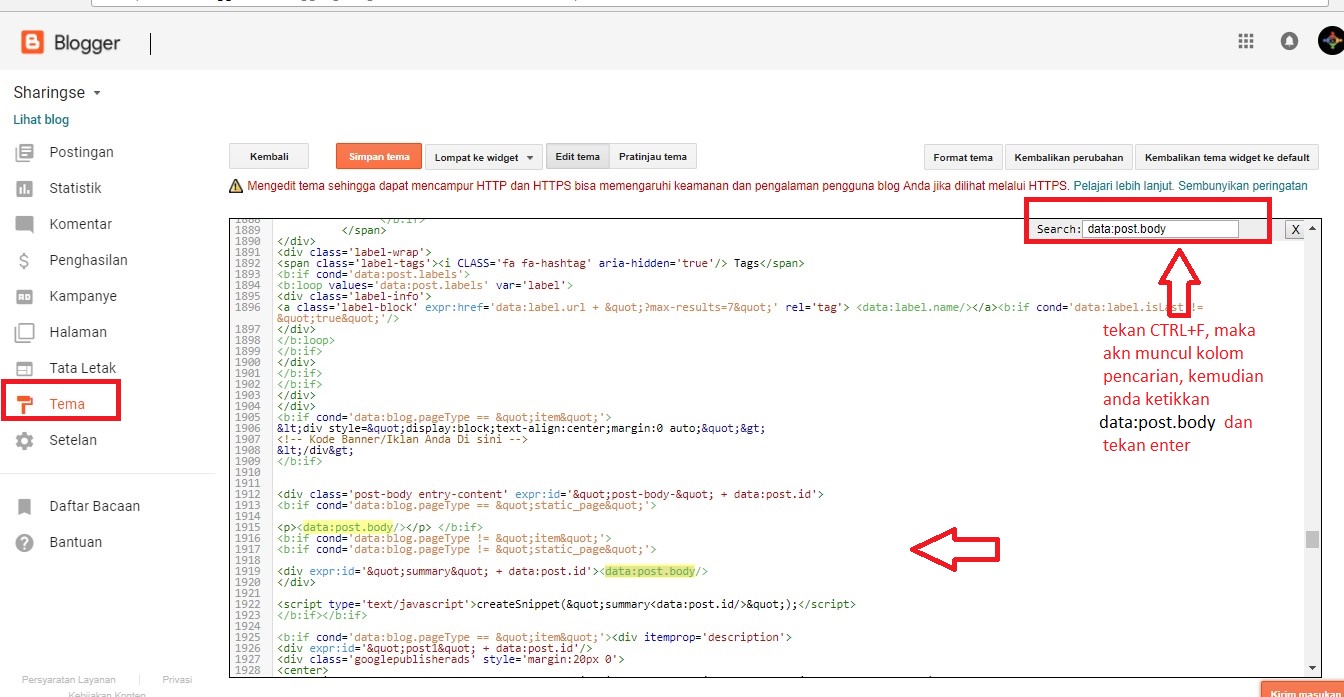Click the Blogger logo icon

[33, 42]
